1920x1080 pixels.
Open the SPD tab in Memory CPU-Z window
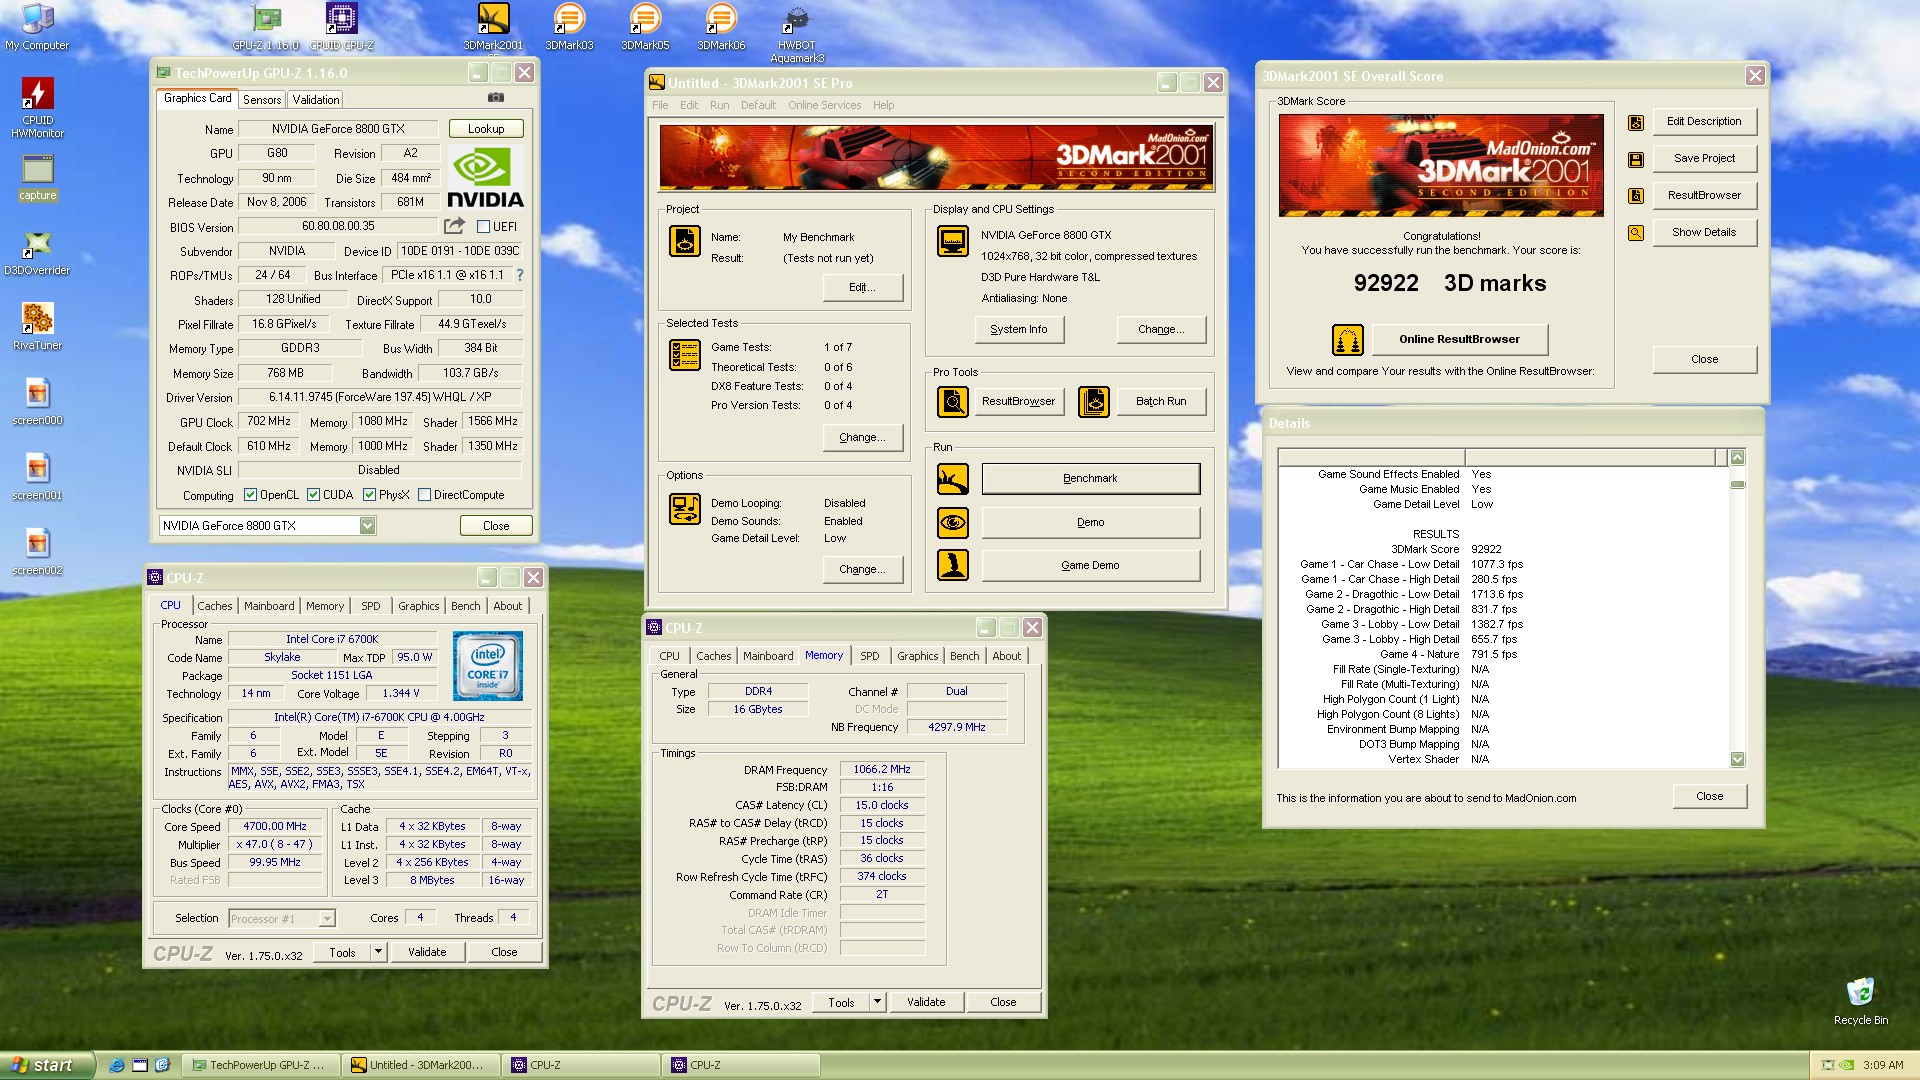(870, 656)
